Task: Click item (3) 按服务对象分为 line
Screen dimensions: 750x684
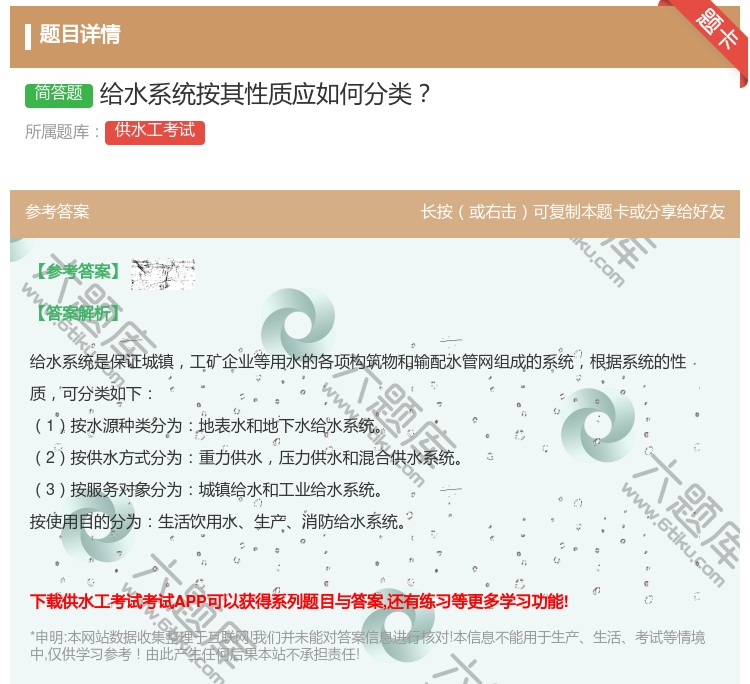Action: (208, 490)
